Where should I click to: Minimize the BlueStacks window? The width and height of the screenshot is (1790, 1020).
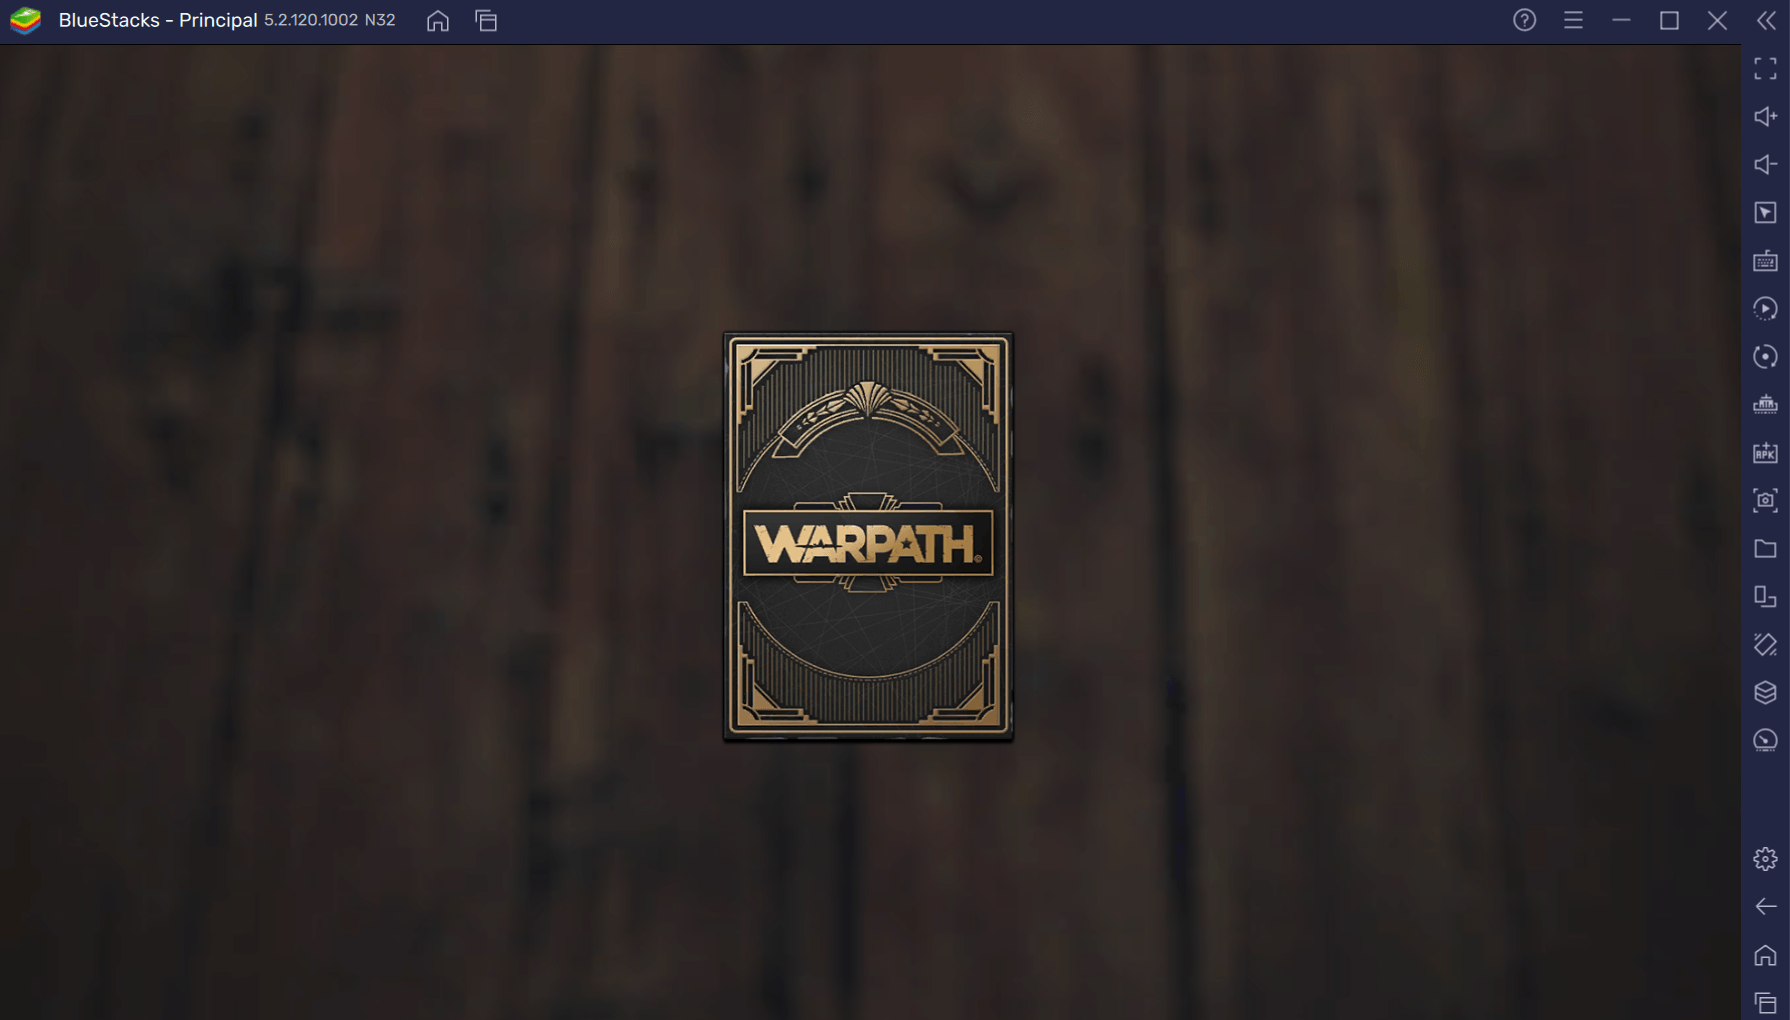[1621, 20]
